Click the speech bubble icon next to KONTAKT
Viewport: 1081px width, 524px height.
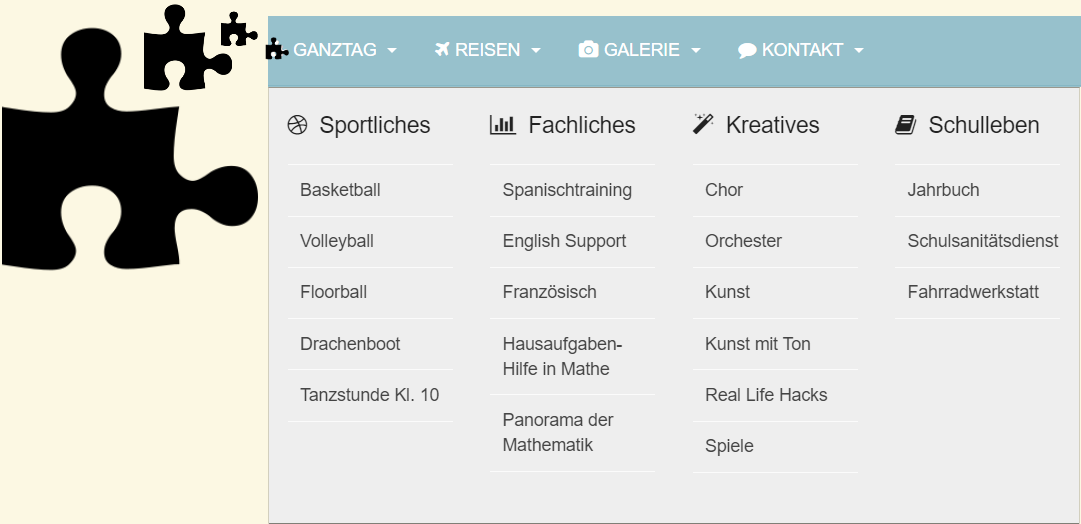tap(747, 50)
